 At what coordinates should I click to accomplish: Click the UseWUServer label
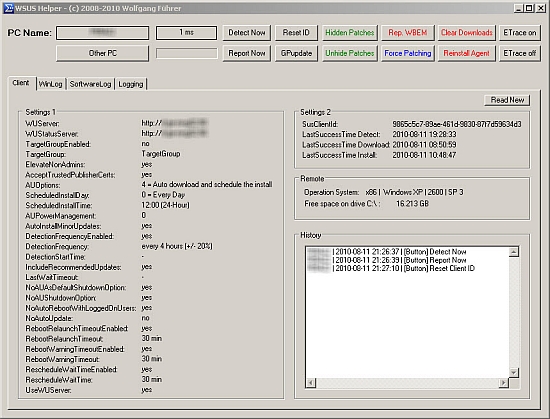pos(48,390)
